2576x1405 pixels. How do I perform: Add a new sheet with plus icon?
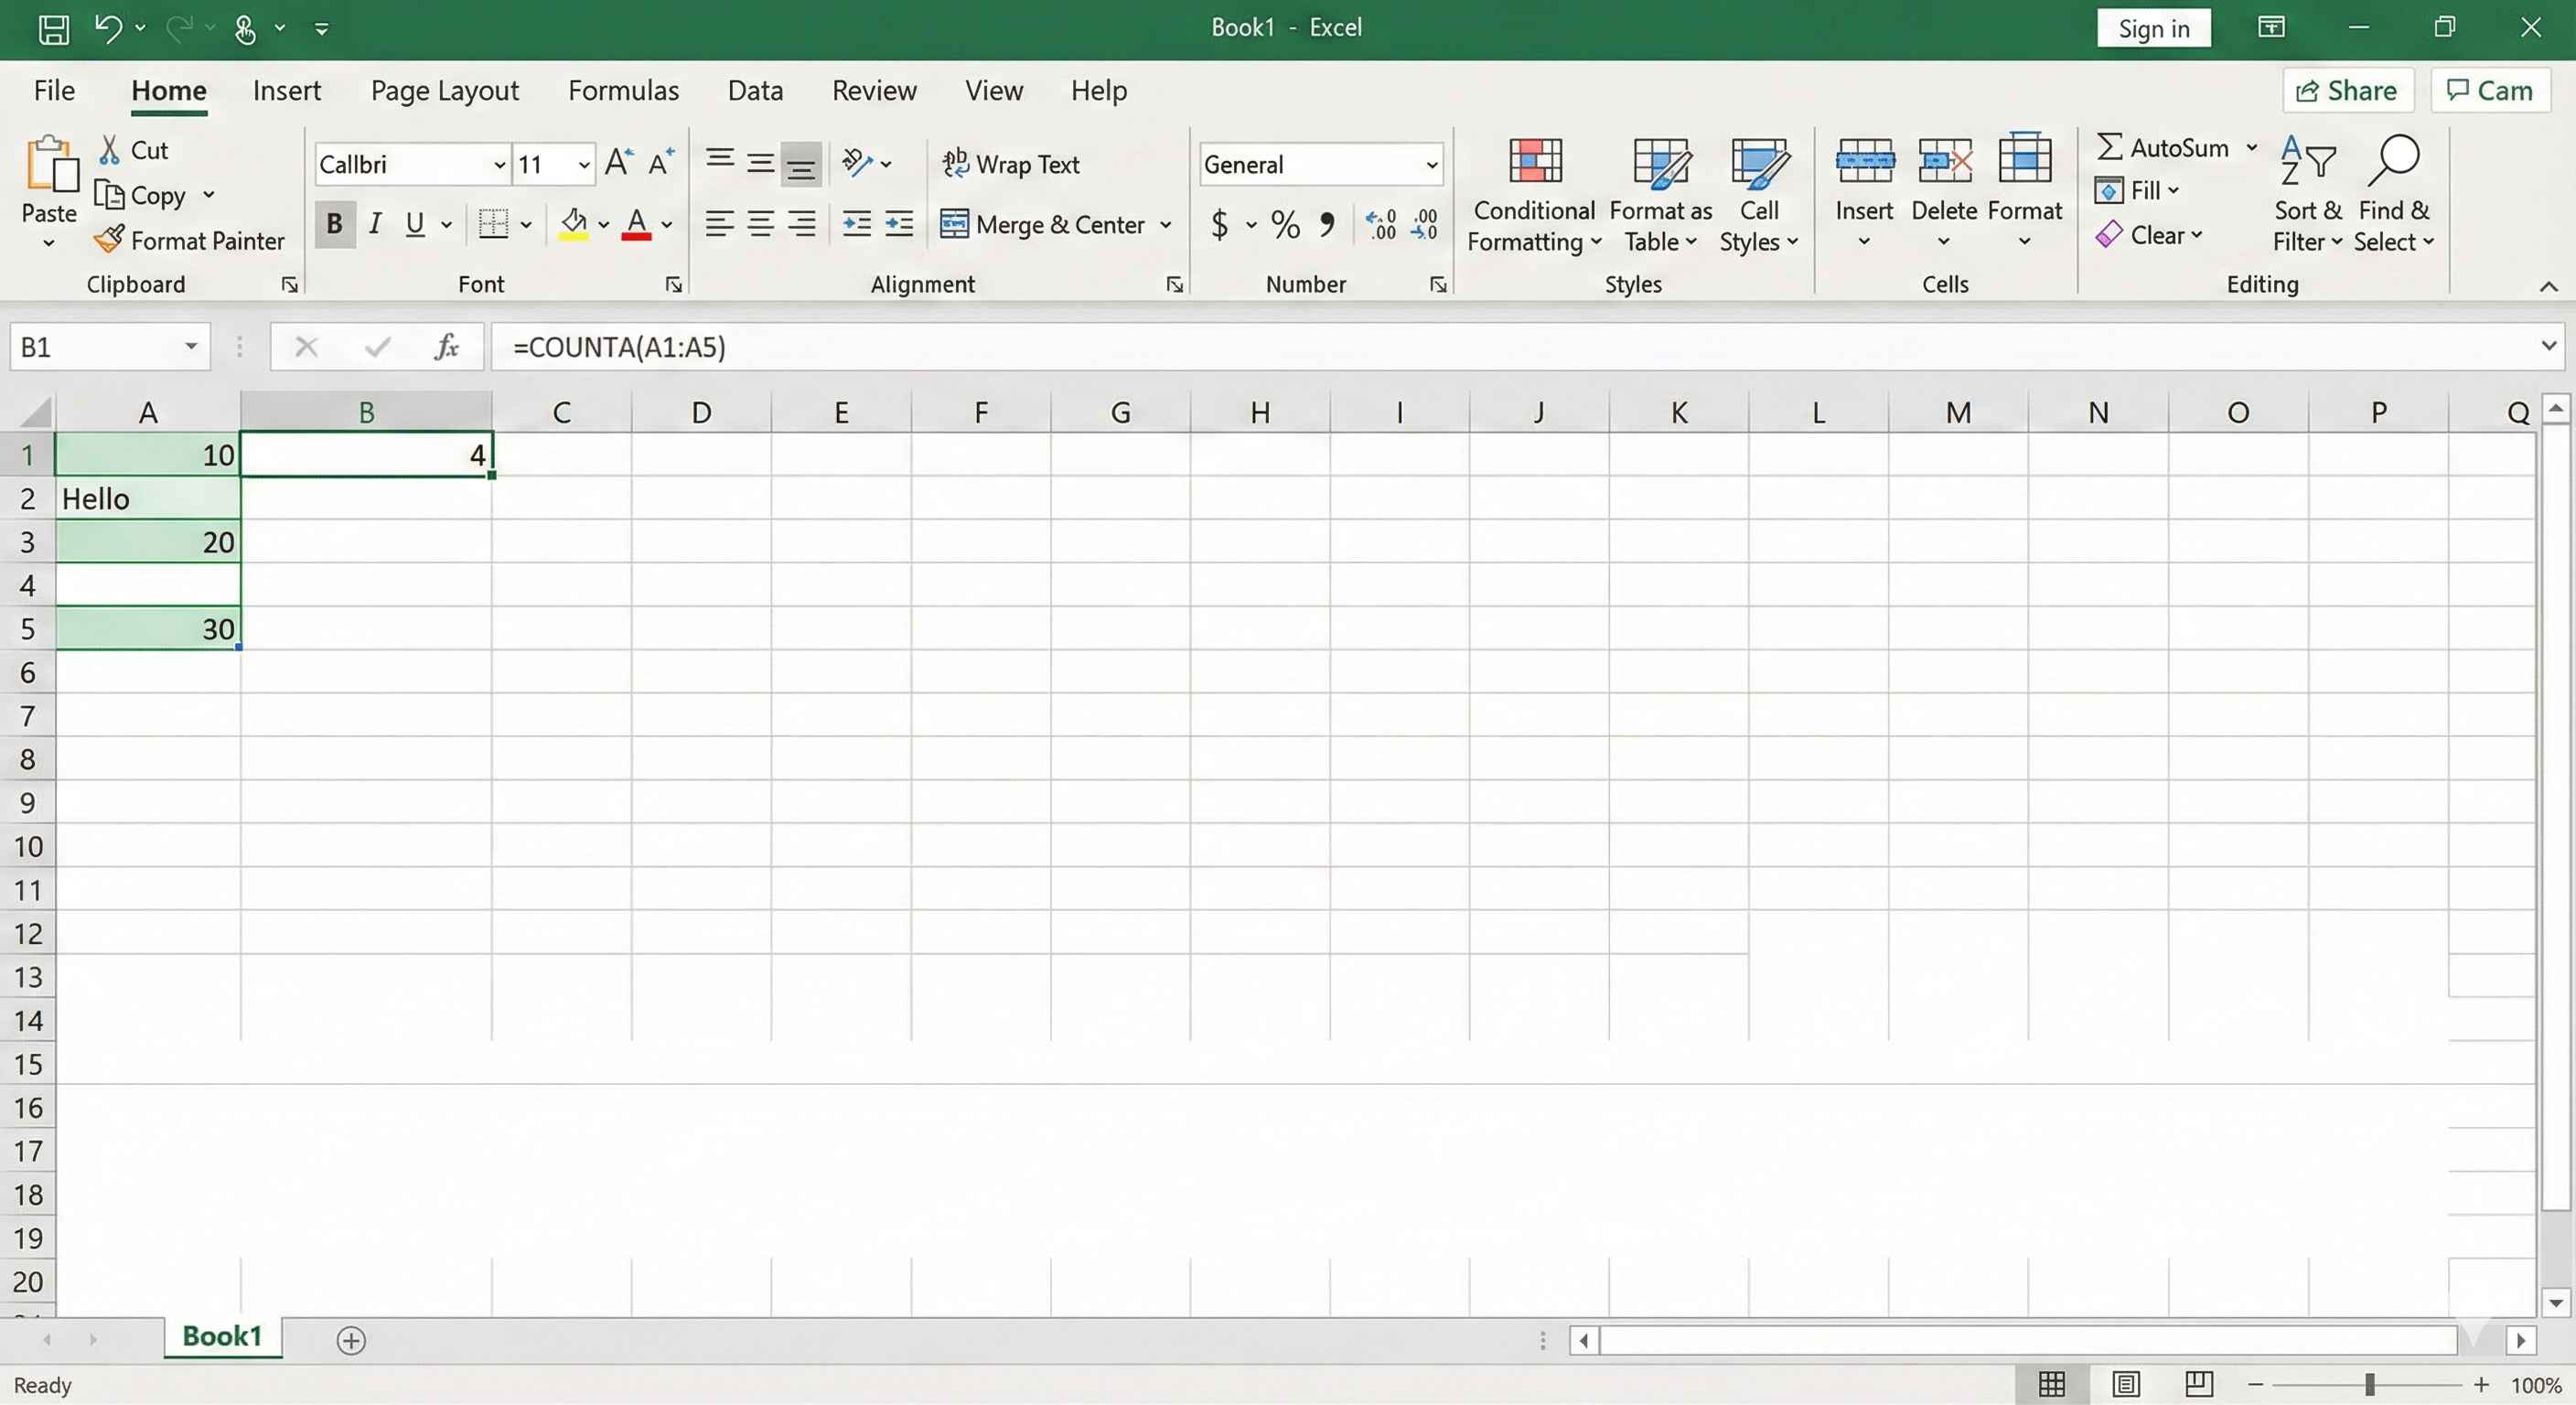click(x=351, y=1340)
